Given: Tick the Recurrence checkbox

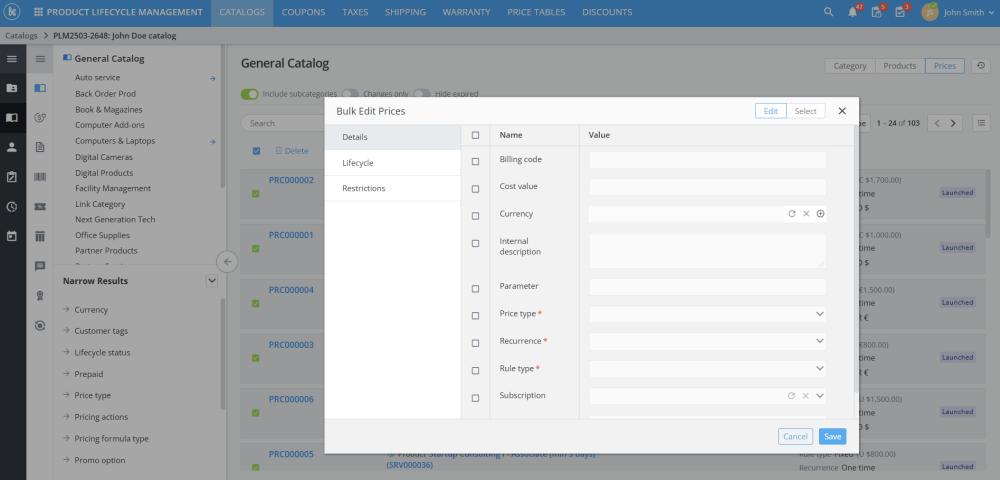Looking at the screenshot, I should (x=475, y=343).
